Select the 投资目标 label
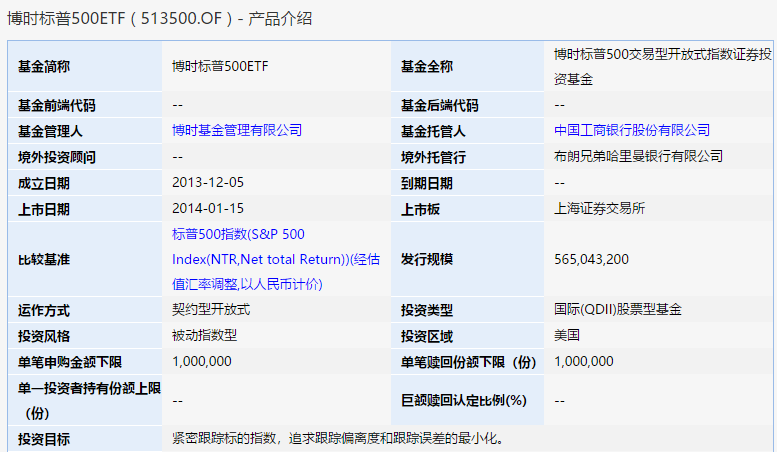Screen dimensions: 777x452 44,440
